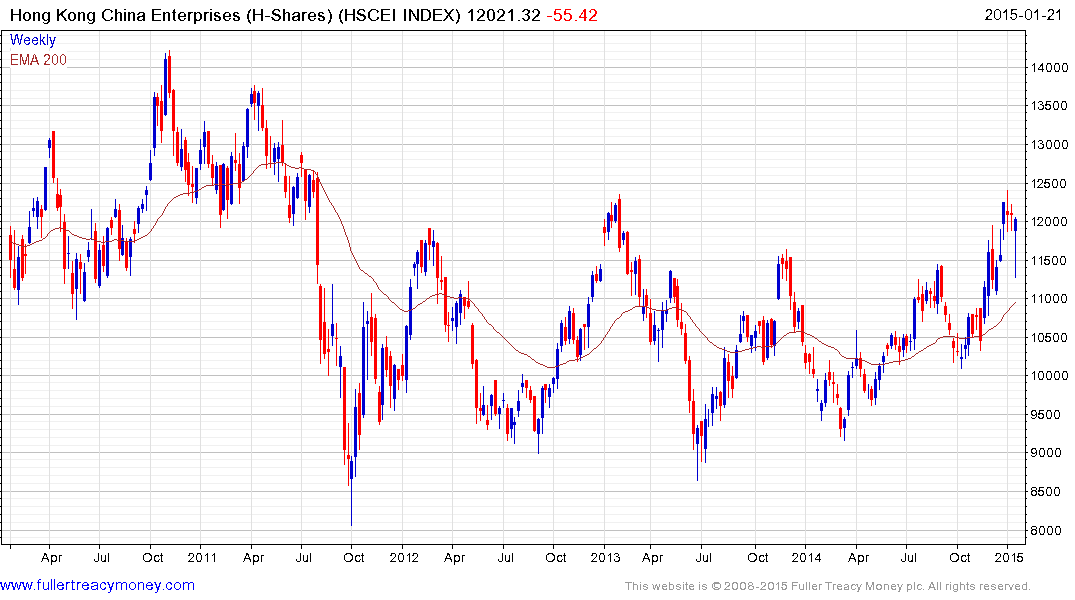Click the 11500 price axis label
This screenshot has height=600, width=1075.
tap(1050, 261)
